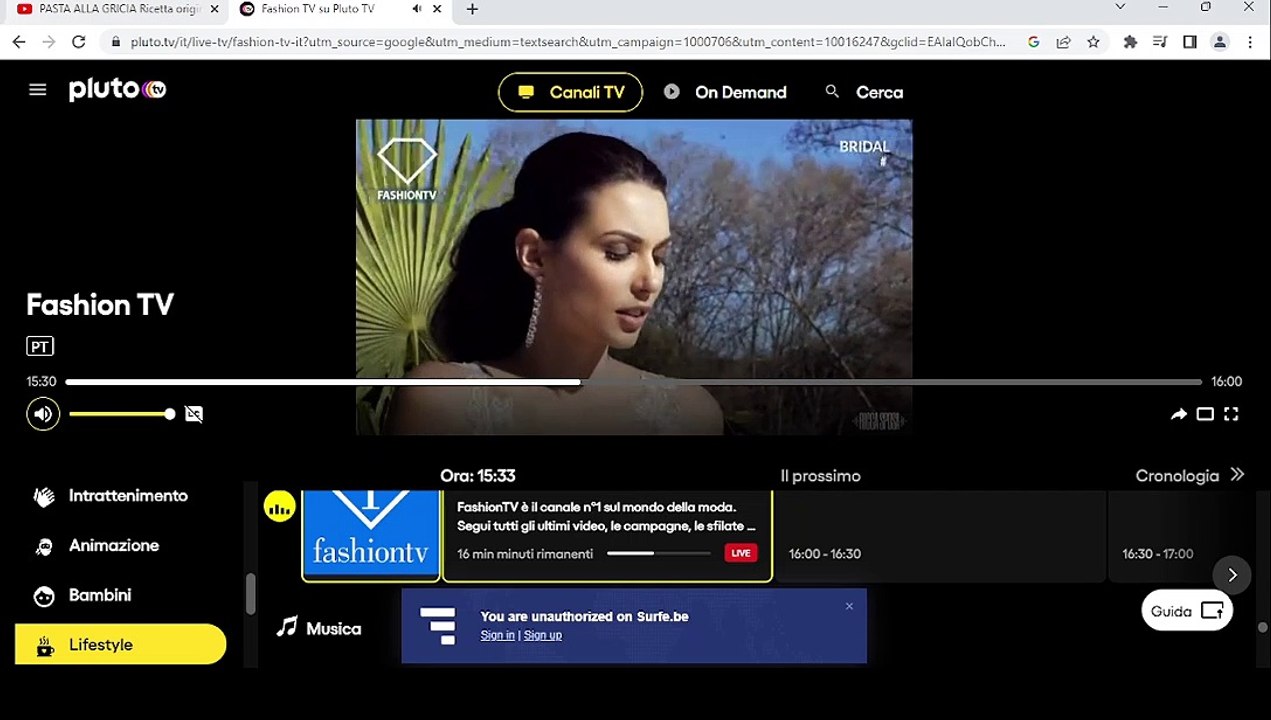Click the Sign in link
Viewport: 1271px width, 720px height.
(x=497, y=636)
